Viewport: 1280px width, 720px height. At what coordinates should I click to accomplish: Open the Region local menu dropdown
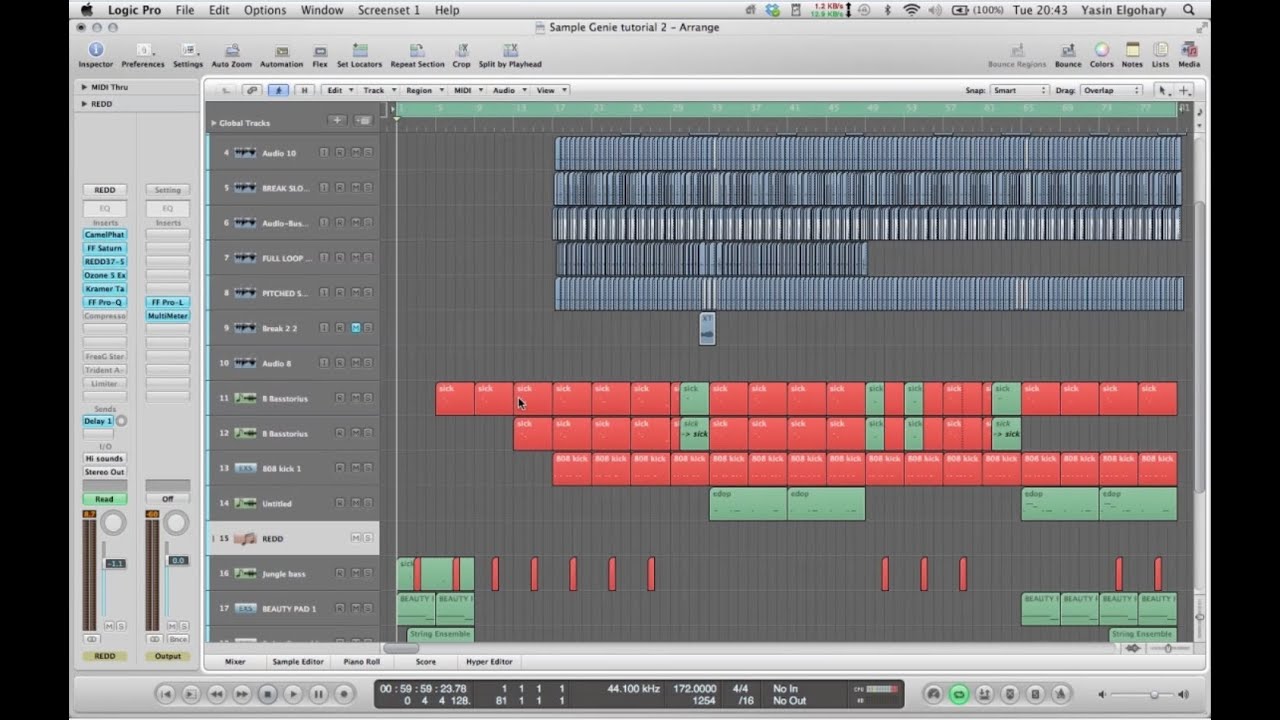(423, 90)
